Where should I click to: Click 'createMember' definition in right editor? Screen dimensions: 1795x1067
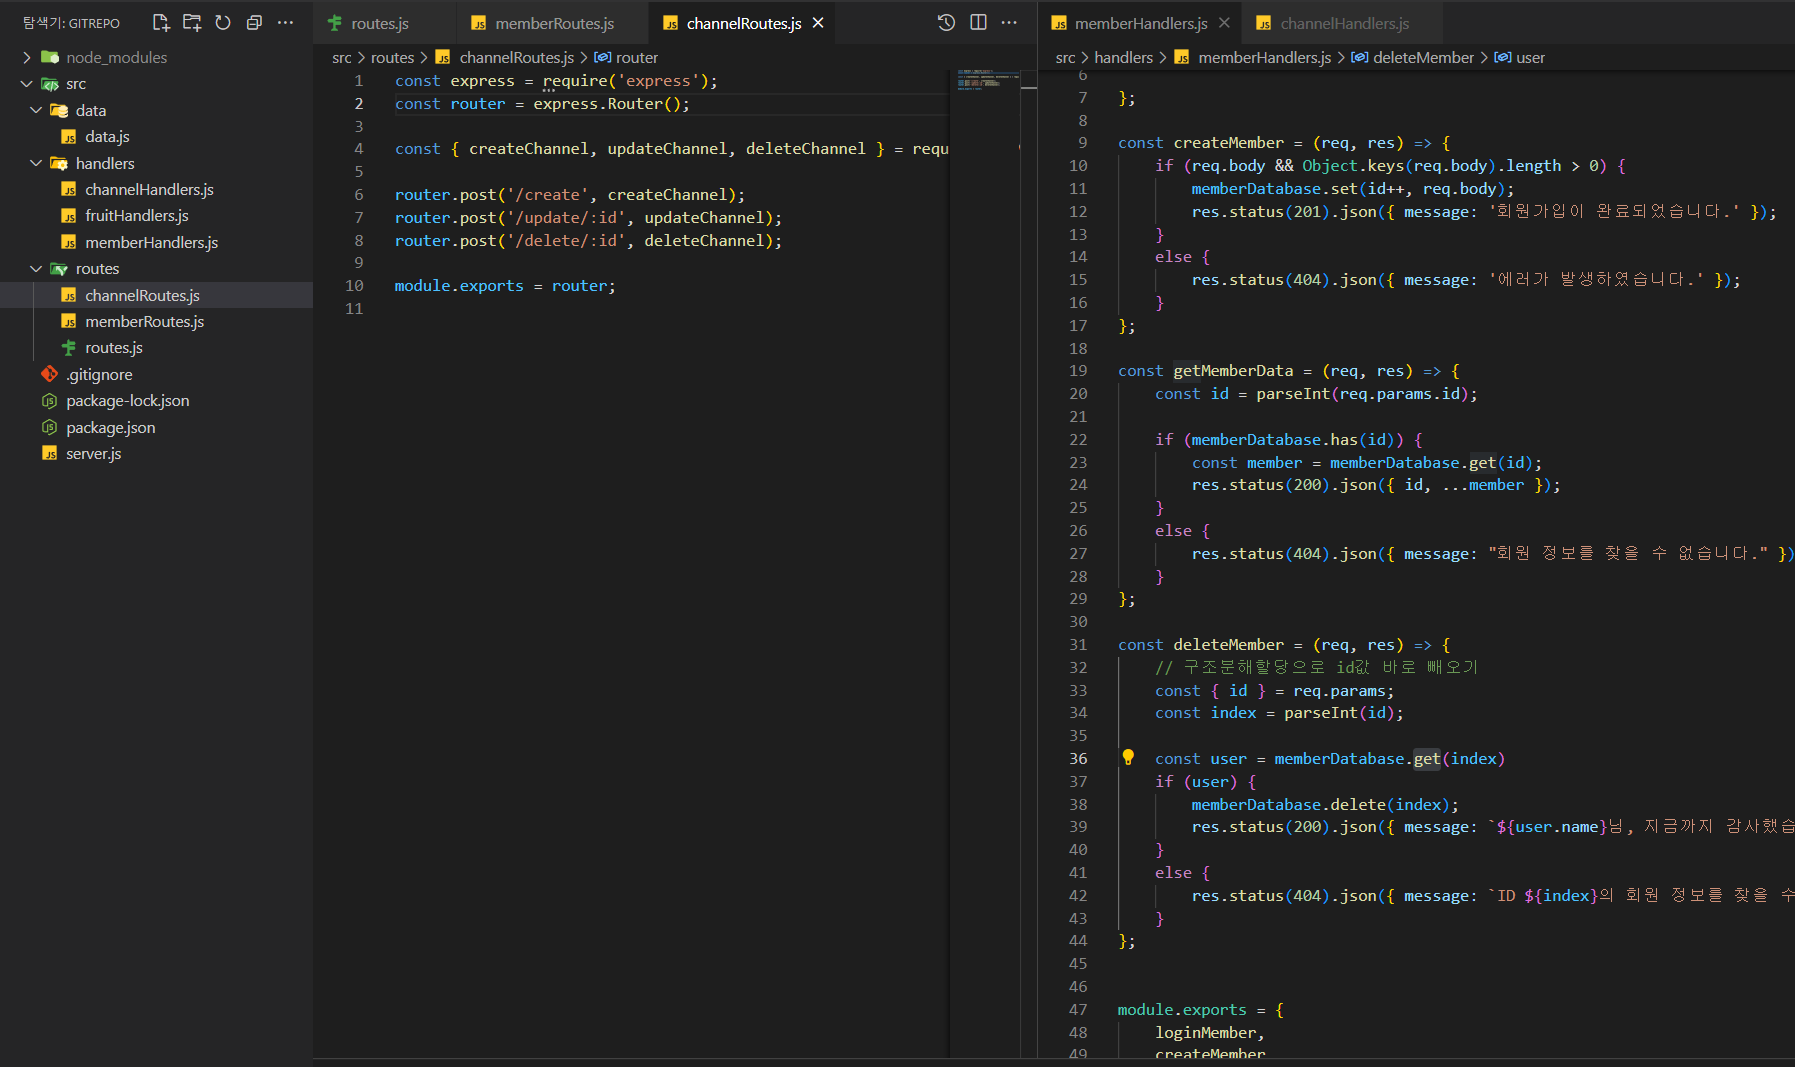pyautogui.click(x=1228, y=142)
